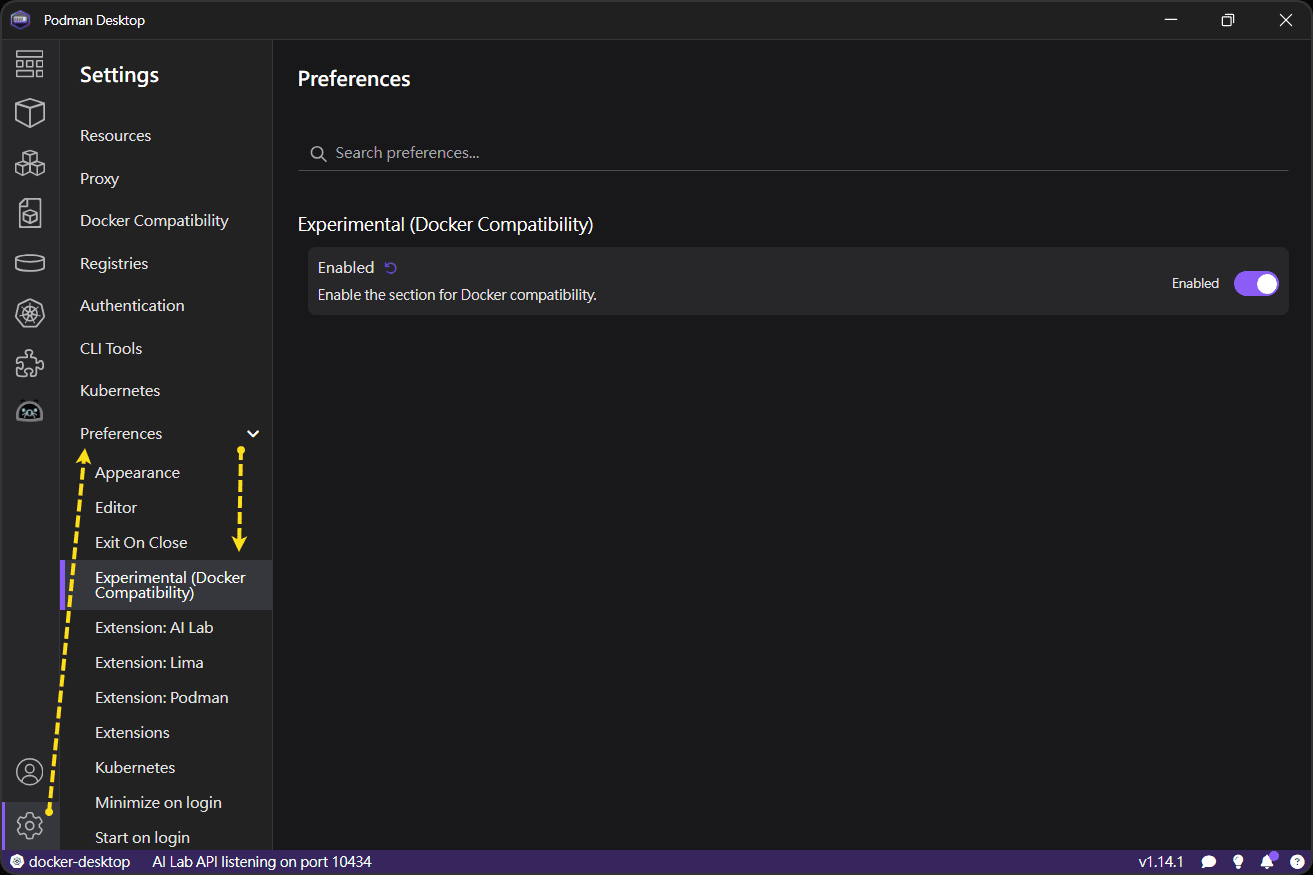Open the AI Lab robot icon
The height and width of the screenshot is (875, 1313).
pyautogui.click(x=30, y=411)
